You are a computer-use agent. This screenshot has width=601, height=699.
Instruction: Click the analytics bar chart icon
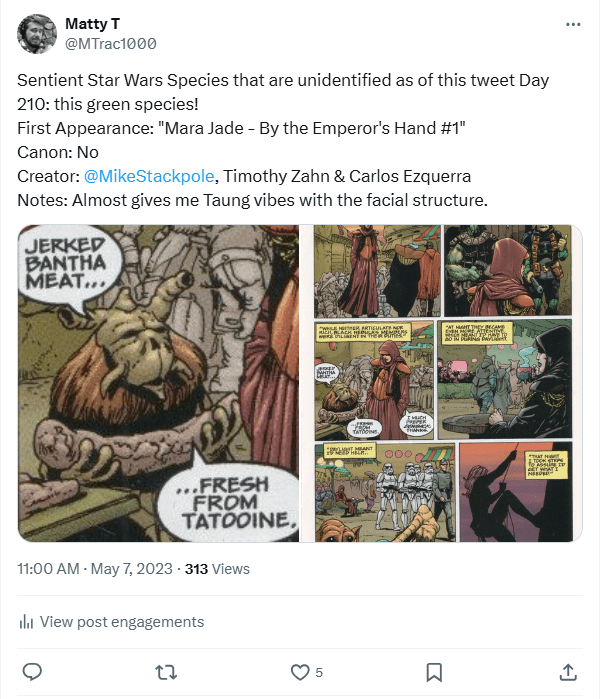point(26,622)
